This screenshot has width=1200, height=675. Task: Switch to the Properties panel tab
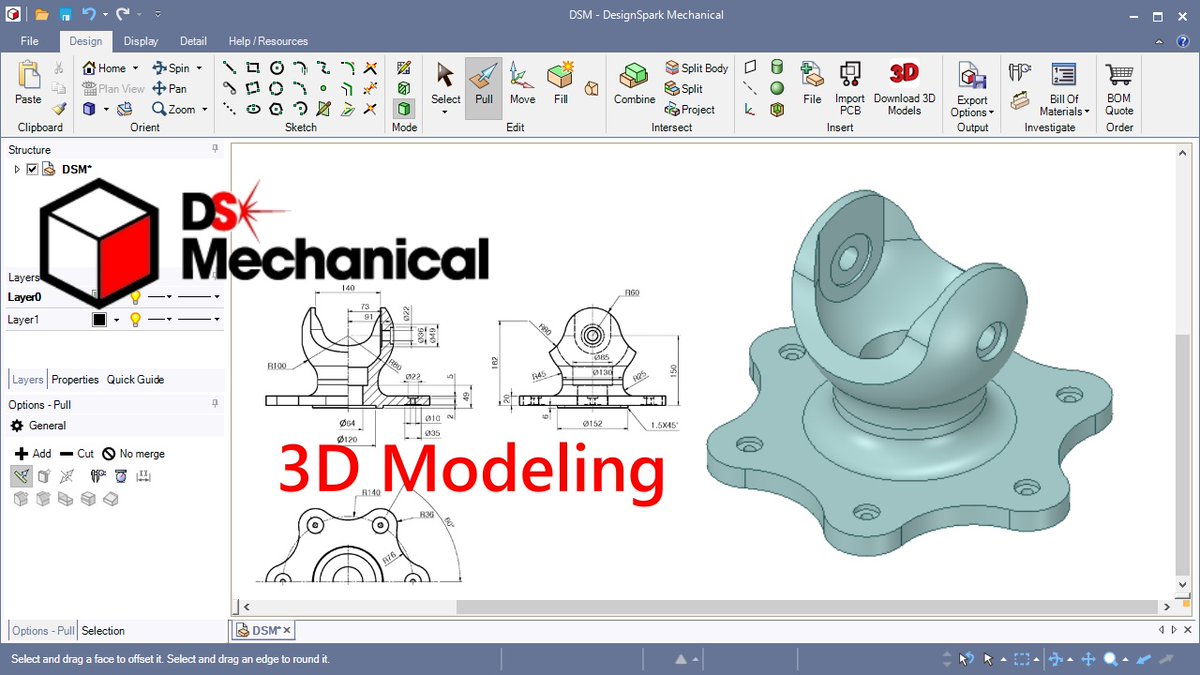(x=75, y=380)
